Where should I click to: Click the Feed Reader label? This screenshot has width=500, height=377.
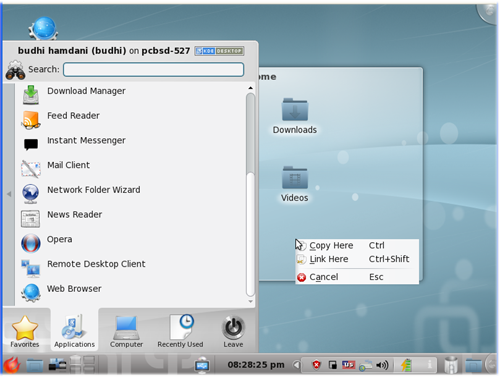coord(73,116)
